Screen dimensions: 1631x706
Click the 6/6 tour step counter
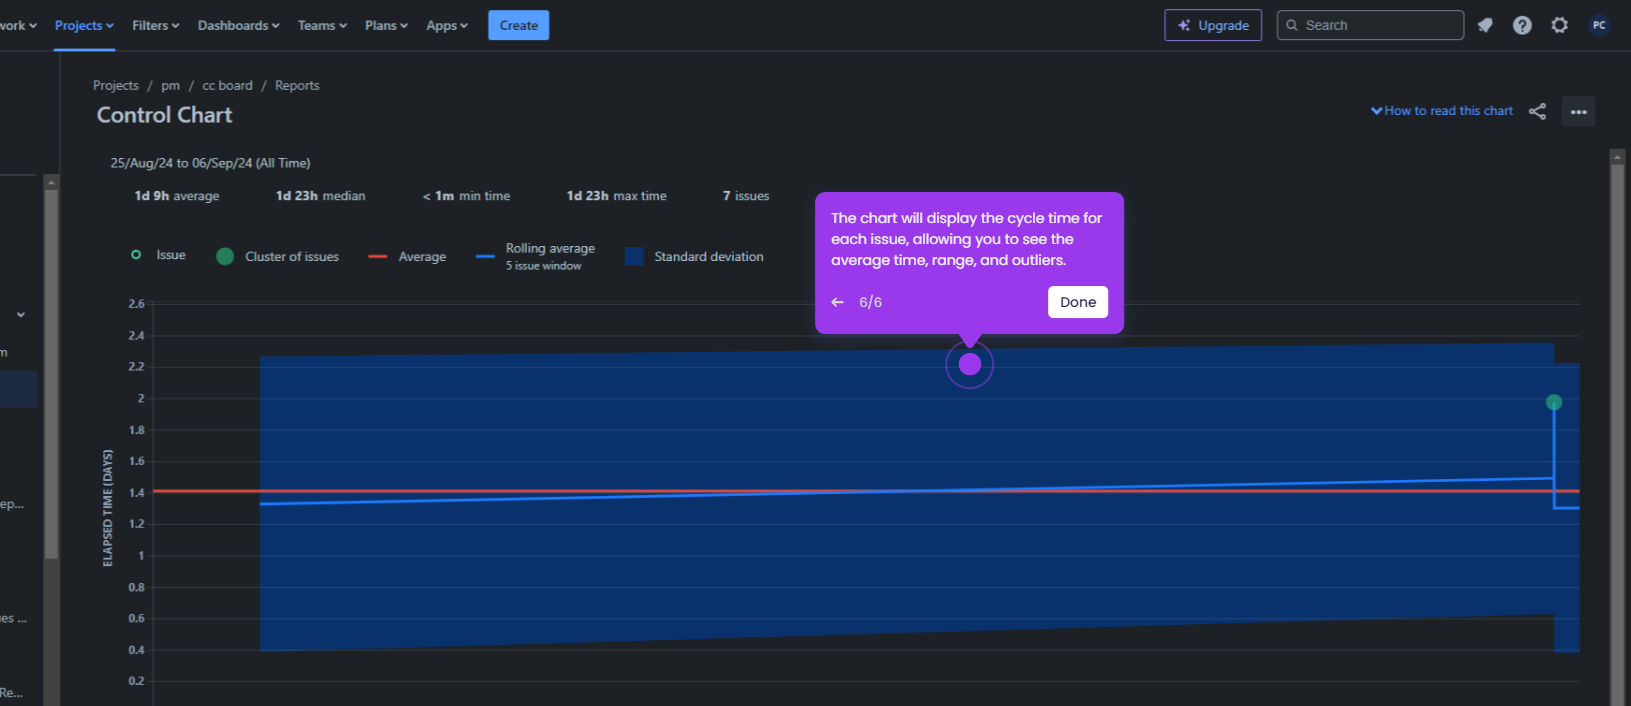click(871, 302)
